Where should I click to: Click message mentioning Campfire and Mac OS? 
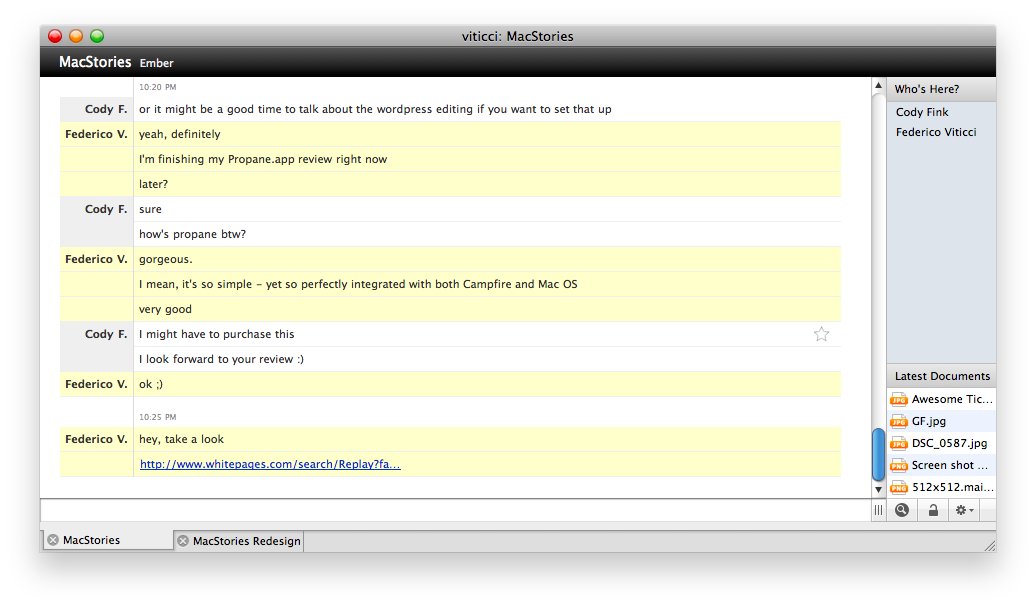(x=357, y=284)
